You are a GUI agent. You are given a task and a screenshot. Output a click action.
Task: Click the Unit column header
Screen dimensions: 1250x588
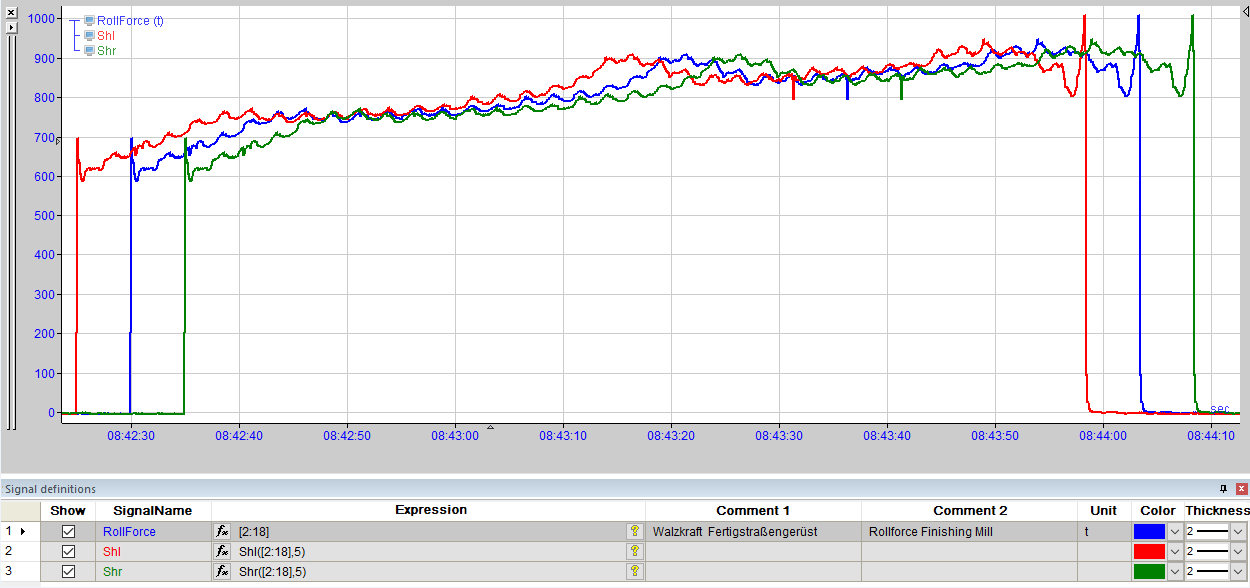(1104, 510)
